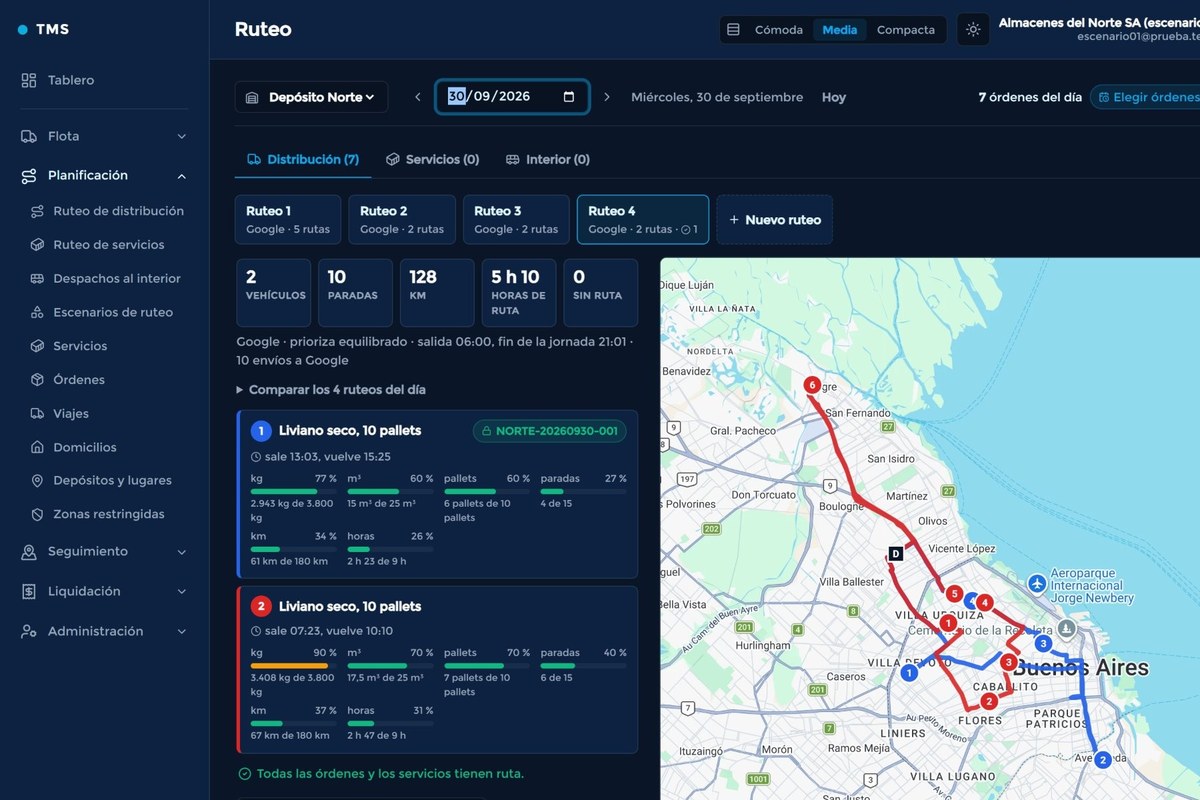
Task: Go to the next day arrow
Action: (606, 97)
